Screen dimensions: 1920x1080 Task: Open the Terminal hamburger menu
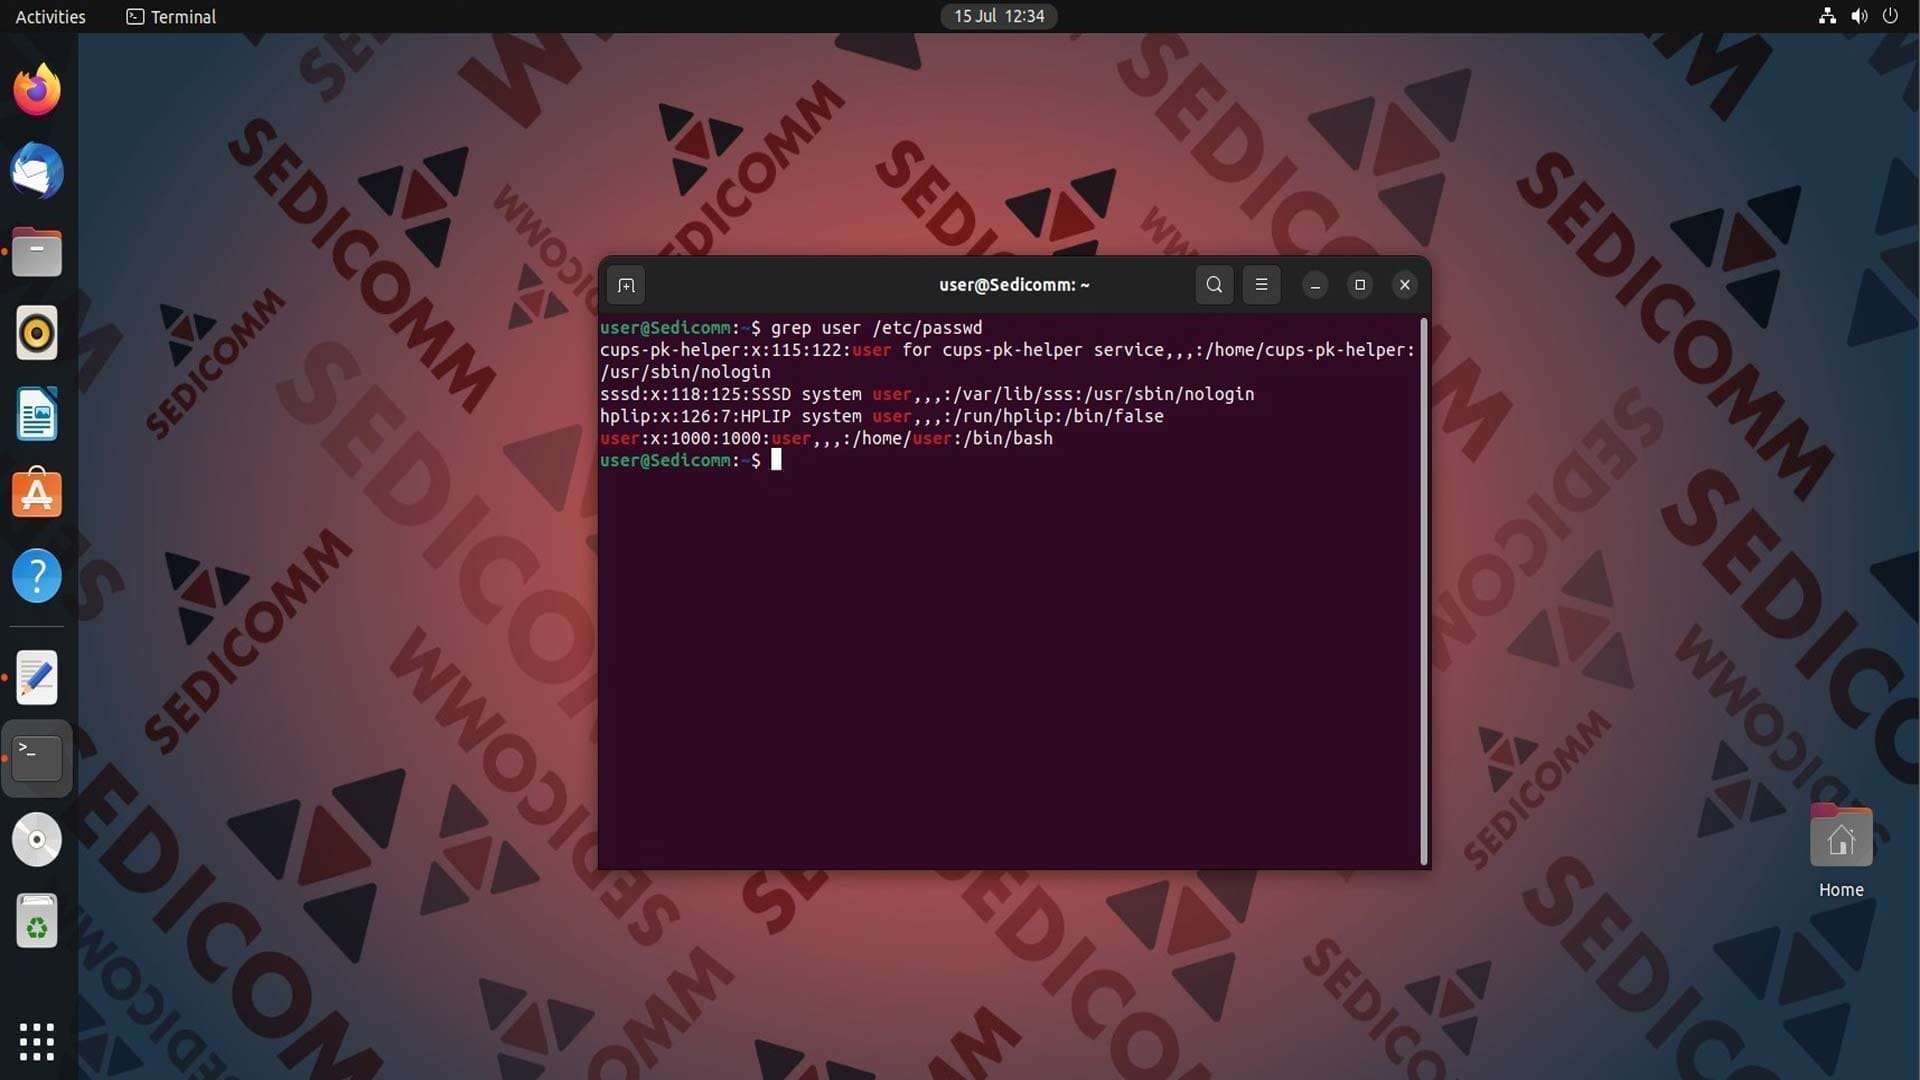(x=1261, y=285)
